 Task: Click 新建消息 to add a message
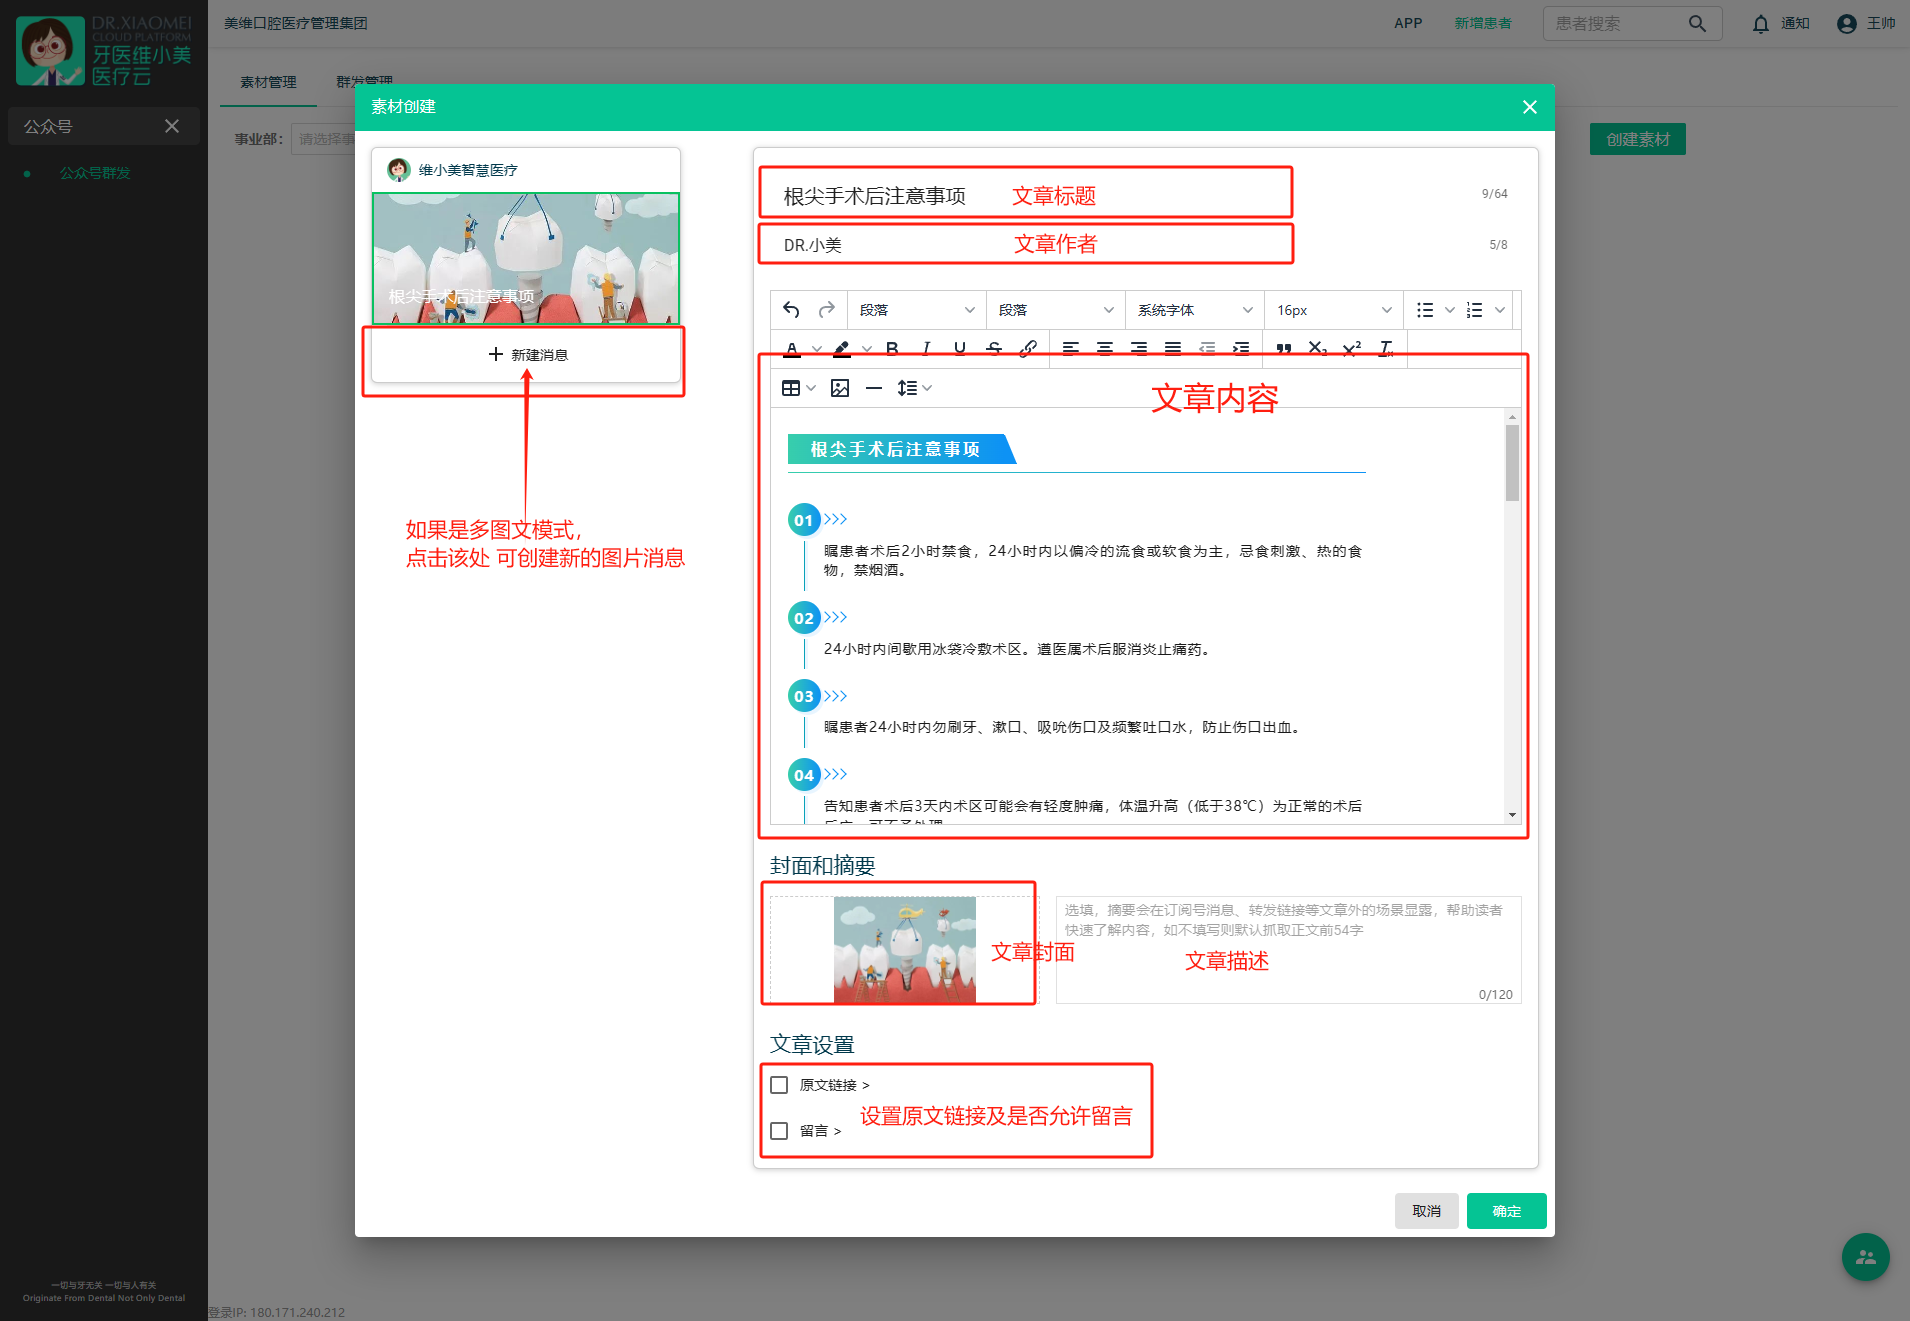(x=527, y=355)
